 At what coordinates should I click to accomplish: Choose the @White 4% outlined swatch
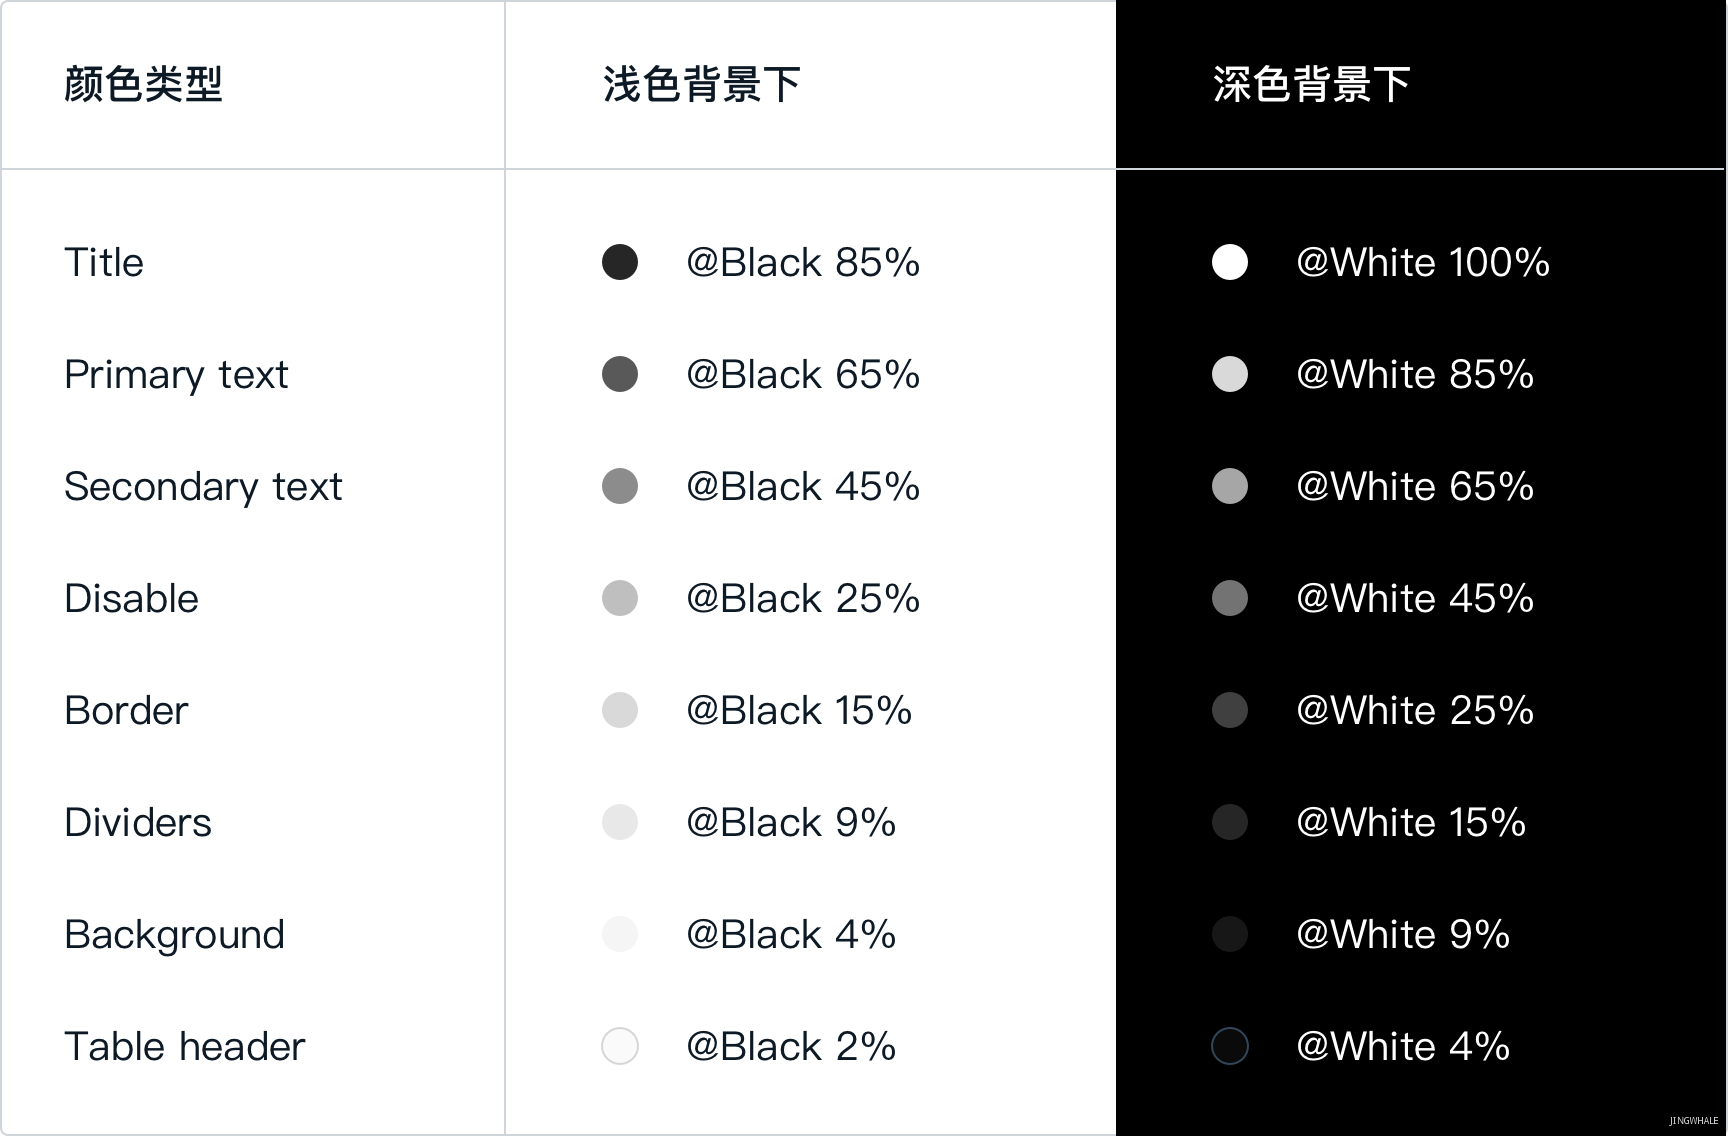pos(1230,1046)
